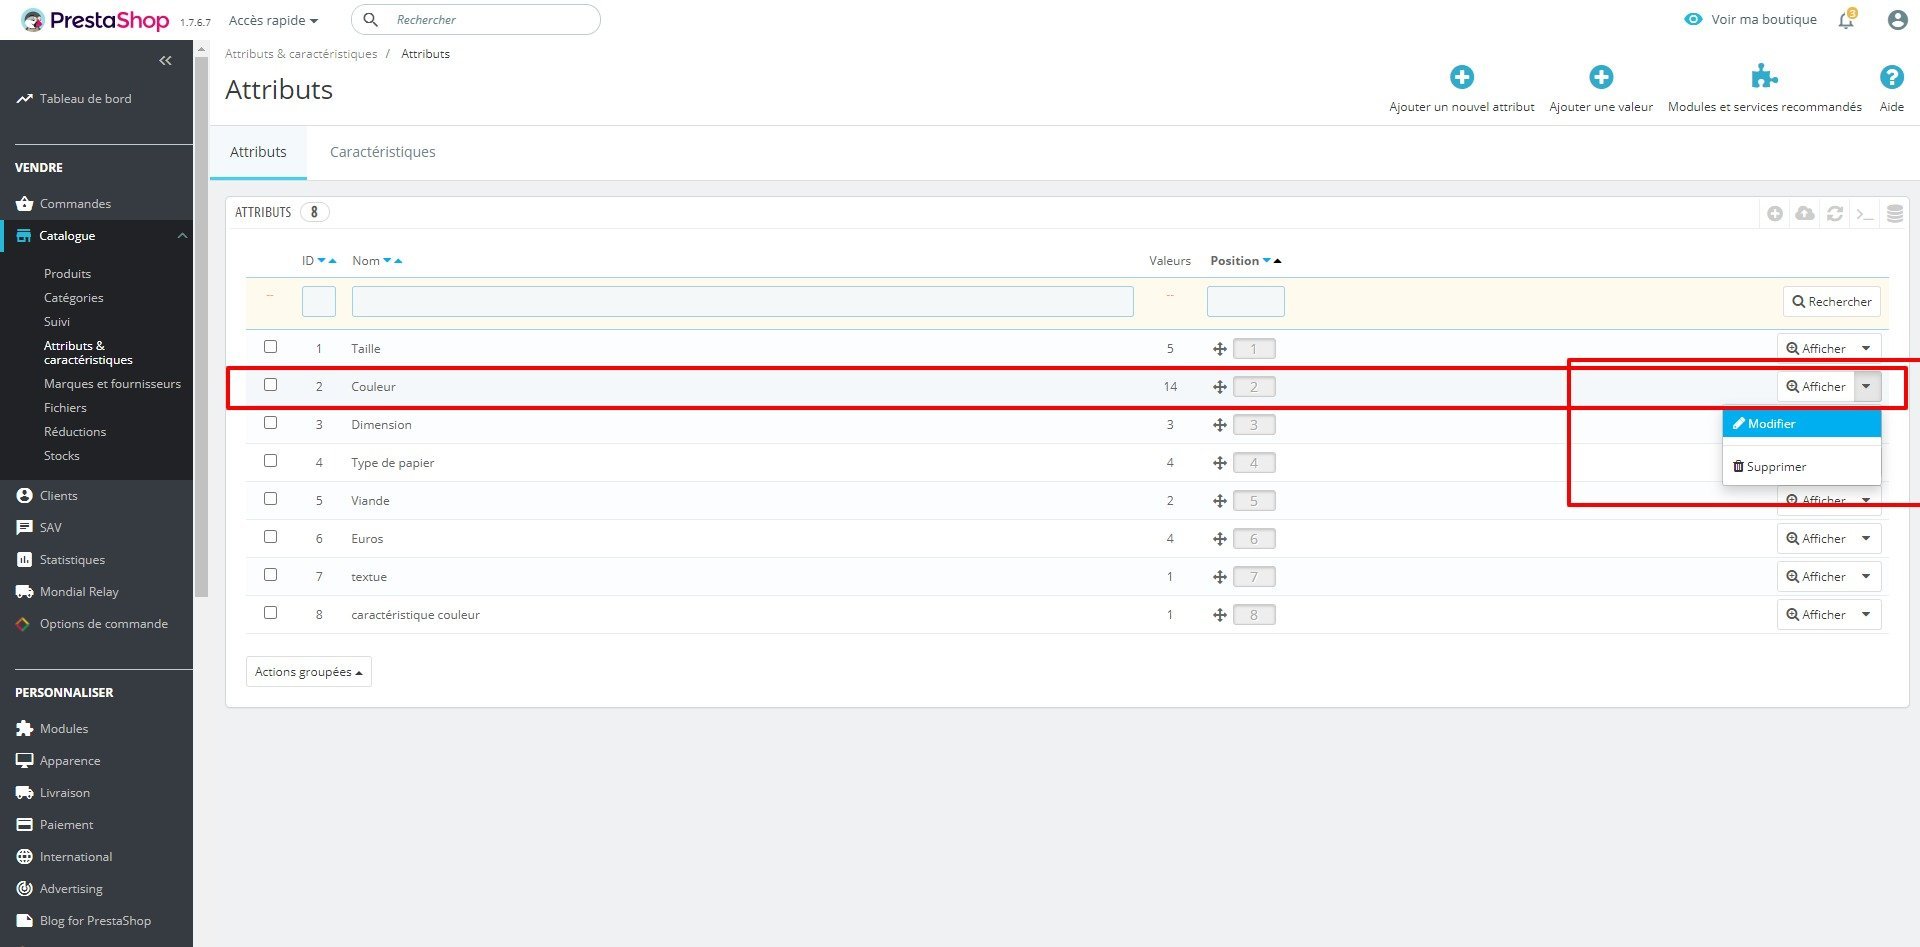Check the Viande row checkbox
1920x947 pixels.
(x=270, y=499)
